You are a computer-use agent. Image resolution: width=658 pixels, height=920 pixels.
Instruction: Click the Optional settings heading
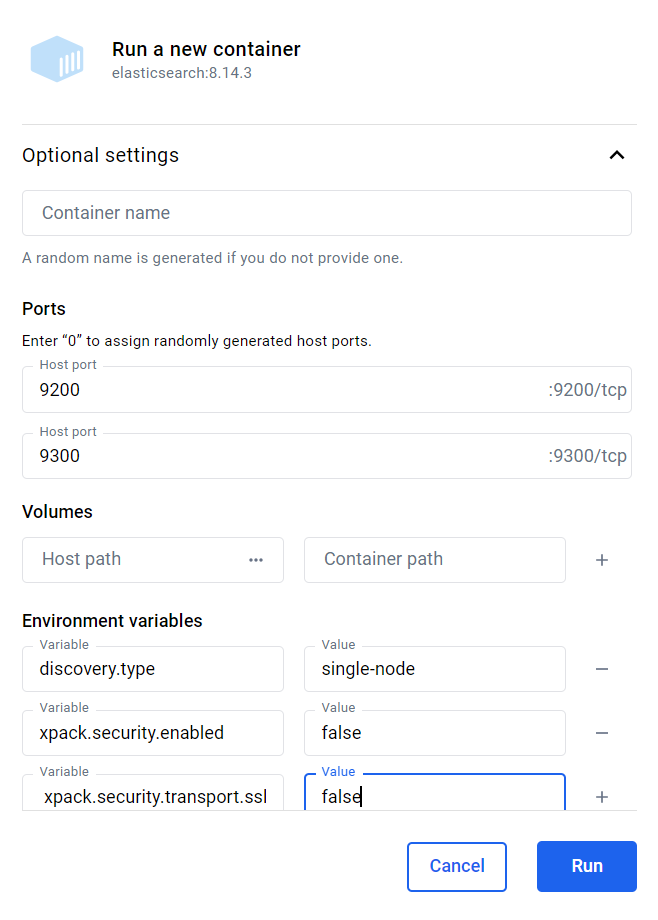tap(100, 155)
